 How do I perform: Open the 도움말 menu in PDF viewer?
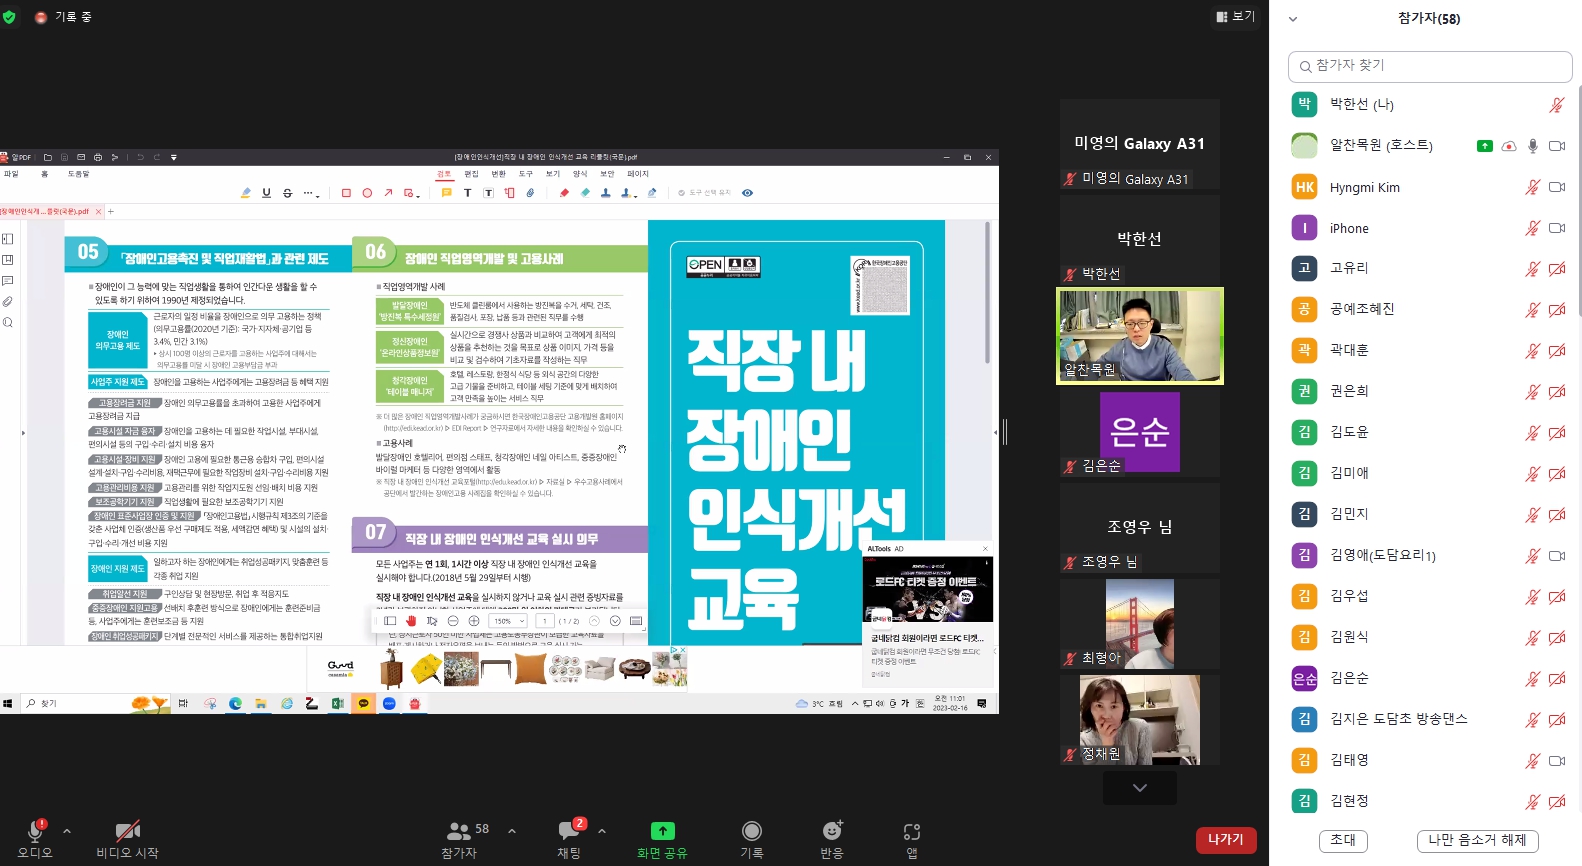pos(78,174)
